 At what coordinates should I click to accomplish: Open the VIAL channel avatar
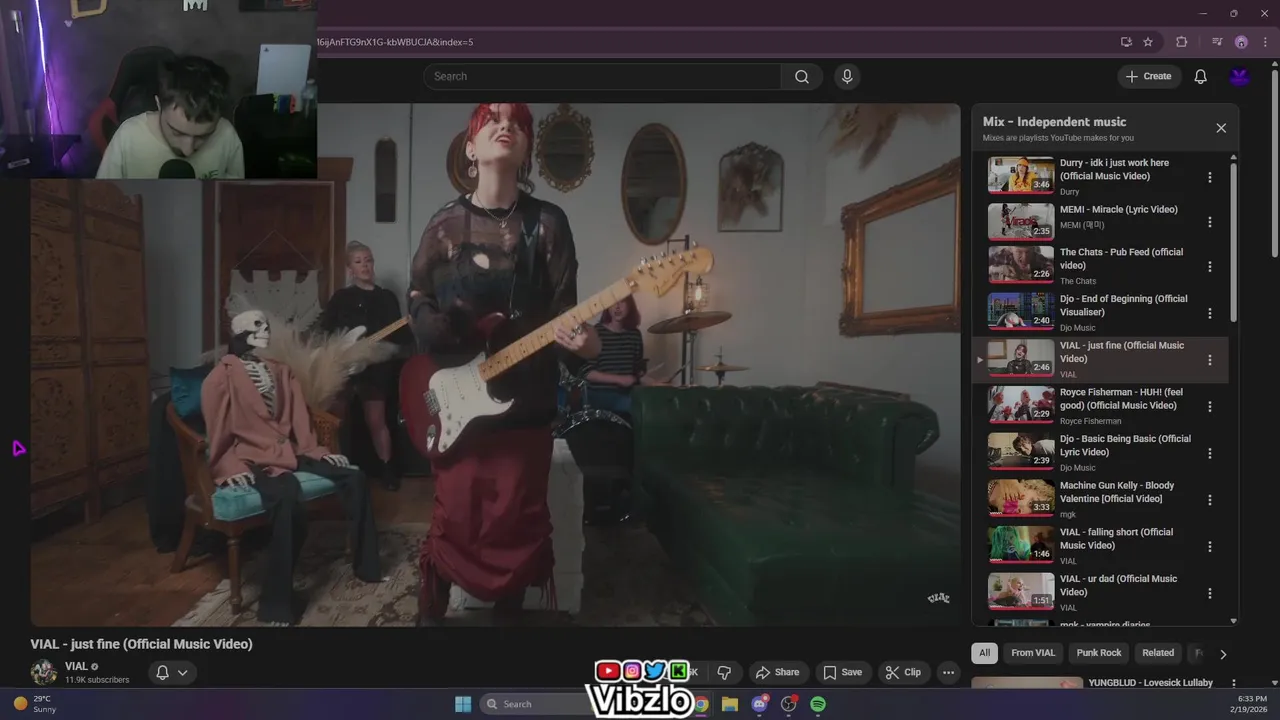pyautogui.click(x=44, y=672)
